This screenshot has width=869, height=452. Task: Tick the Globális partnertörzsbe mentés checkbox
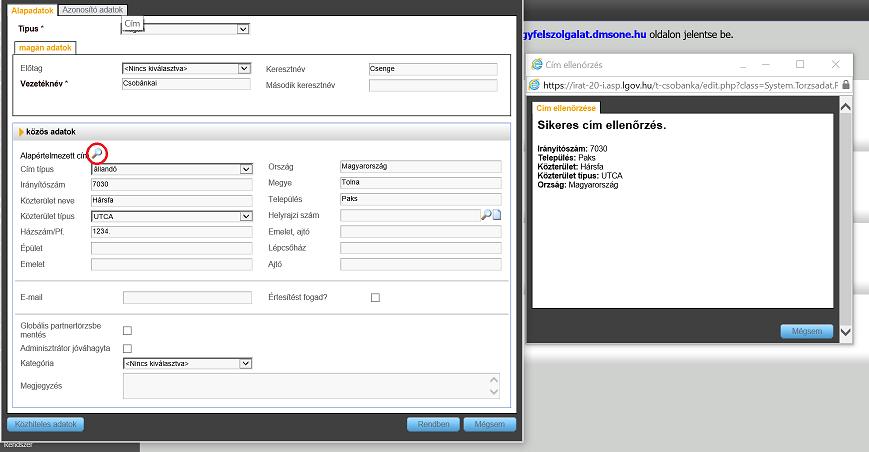tap(127, 331)
